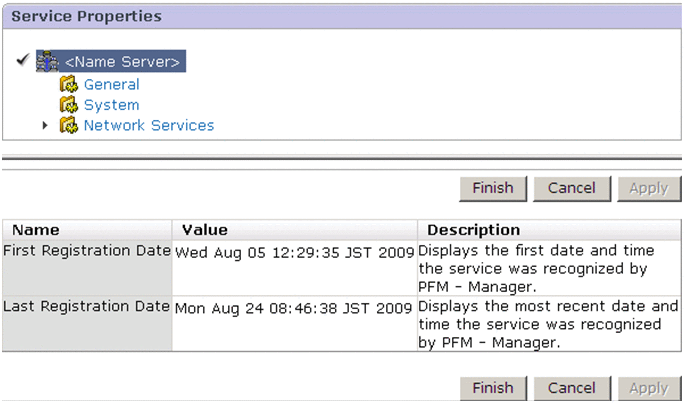Click Apply button below the properties table
This screenshot has height=405, width=685.
pyautogui.click(x=648, y=388)
